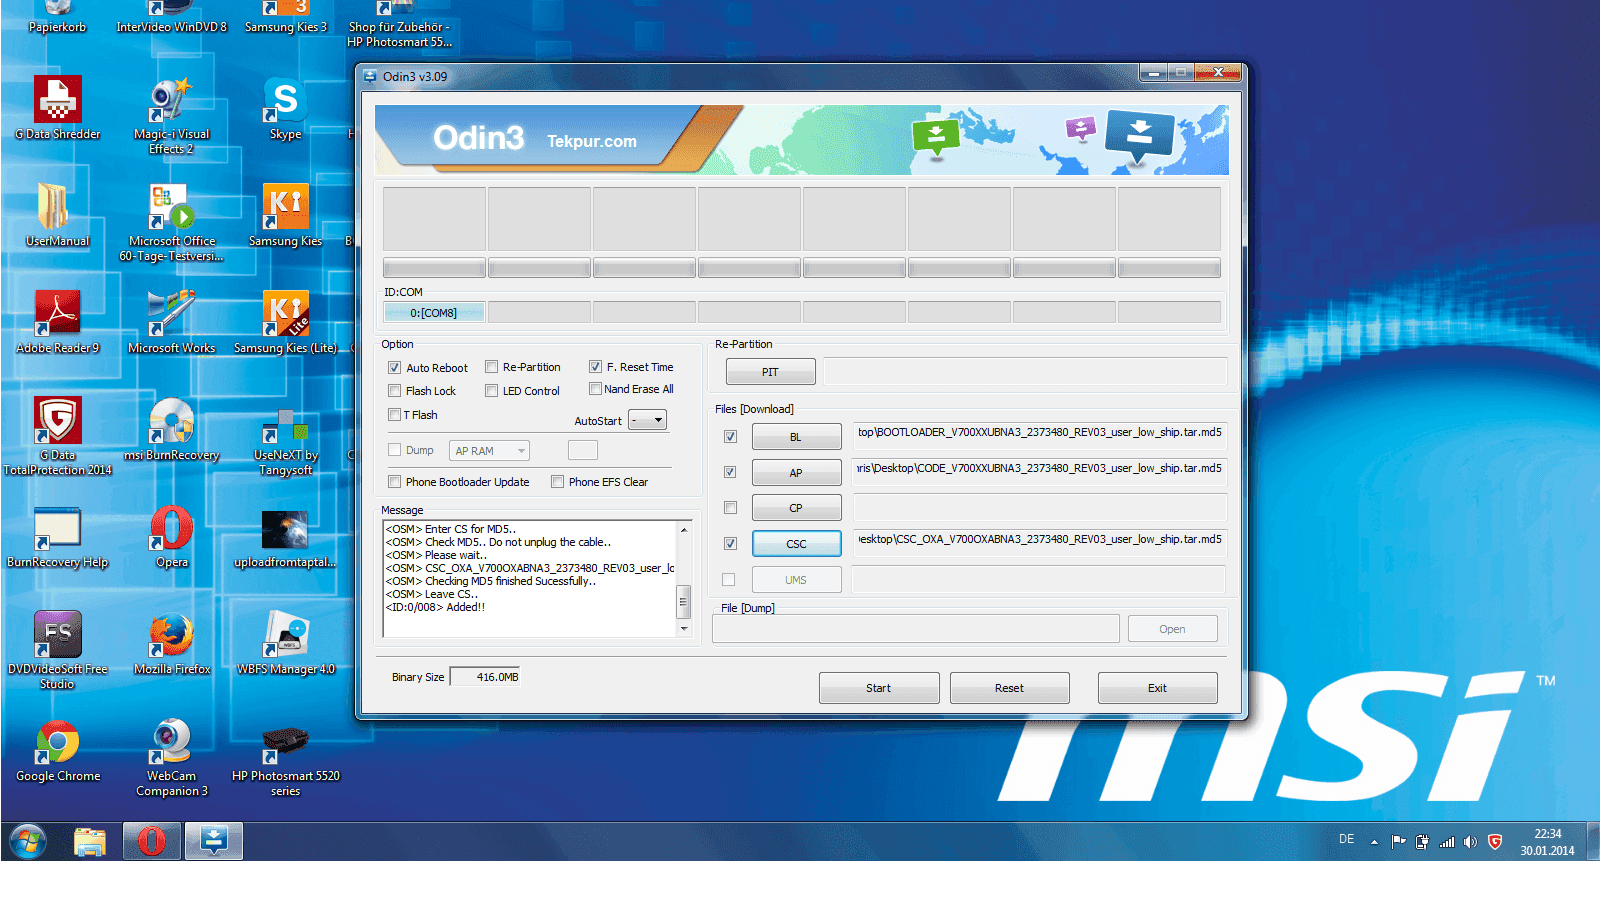Open Adobe Reader 9 icon
The height and width of the screenshot is (900, 1600).
(x=58, y=321)
